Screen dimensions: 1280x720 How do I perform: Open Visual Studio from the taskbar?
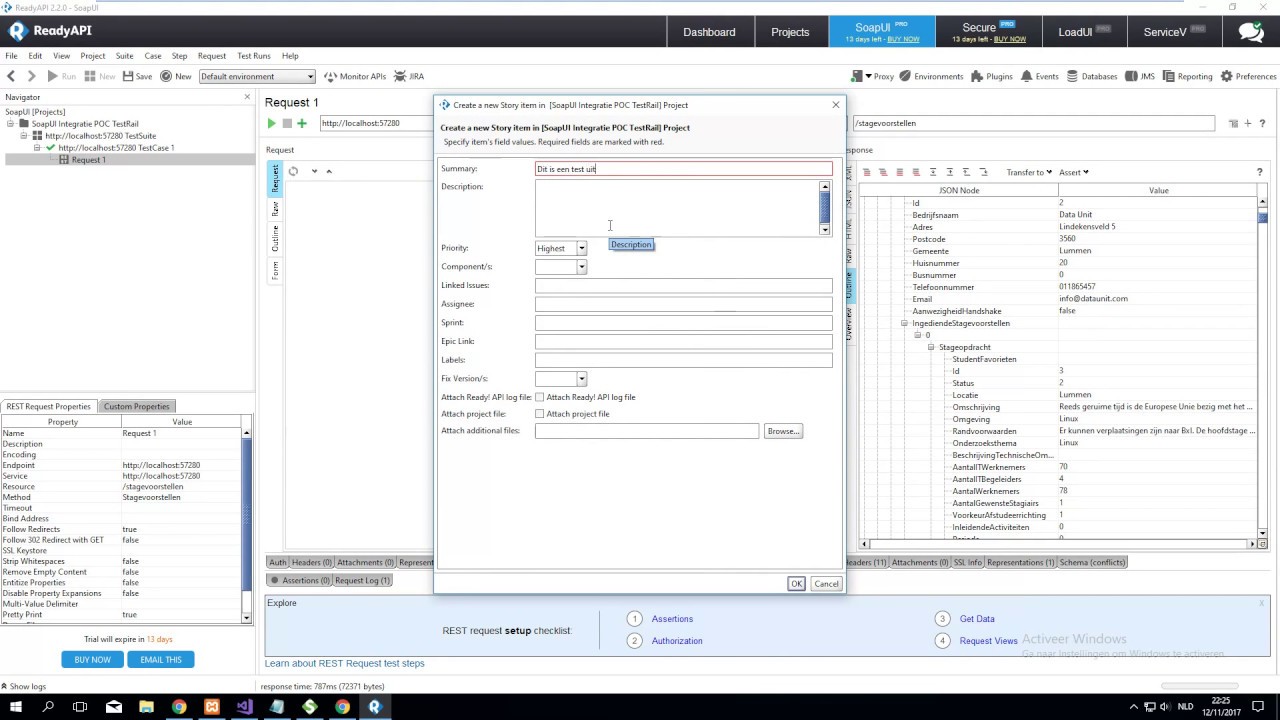click(x=245, y=707)
